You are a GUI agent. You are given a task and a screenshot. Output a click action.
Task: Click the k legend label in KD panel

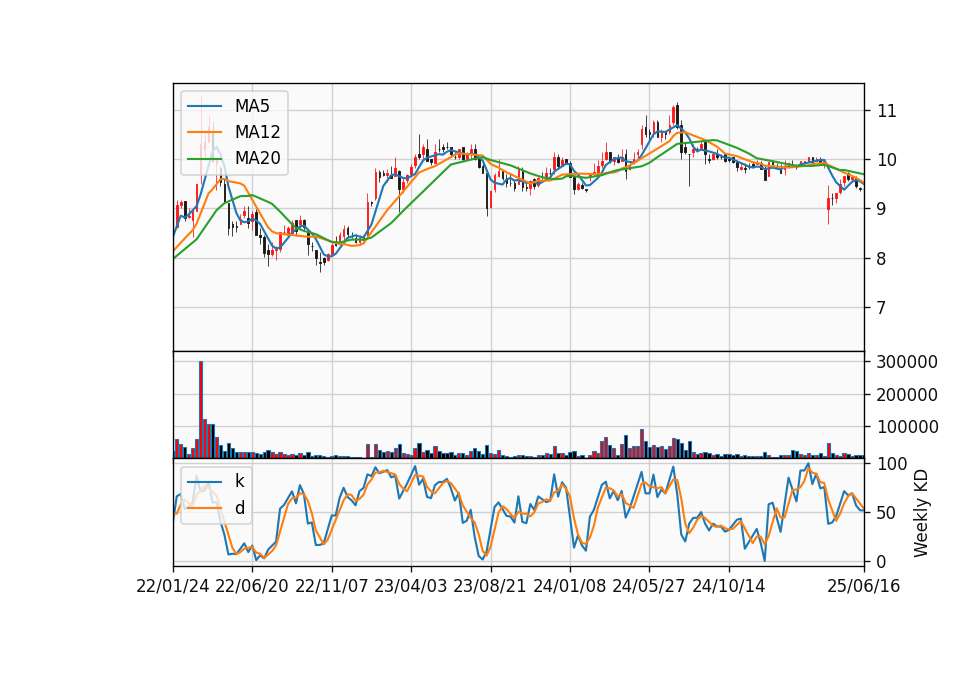pos(239,481)
